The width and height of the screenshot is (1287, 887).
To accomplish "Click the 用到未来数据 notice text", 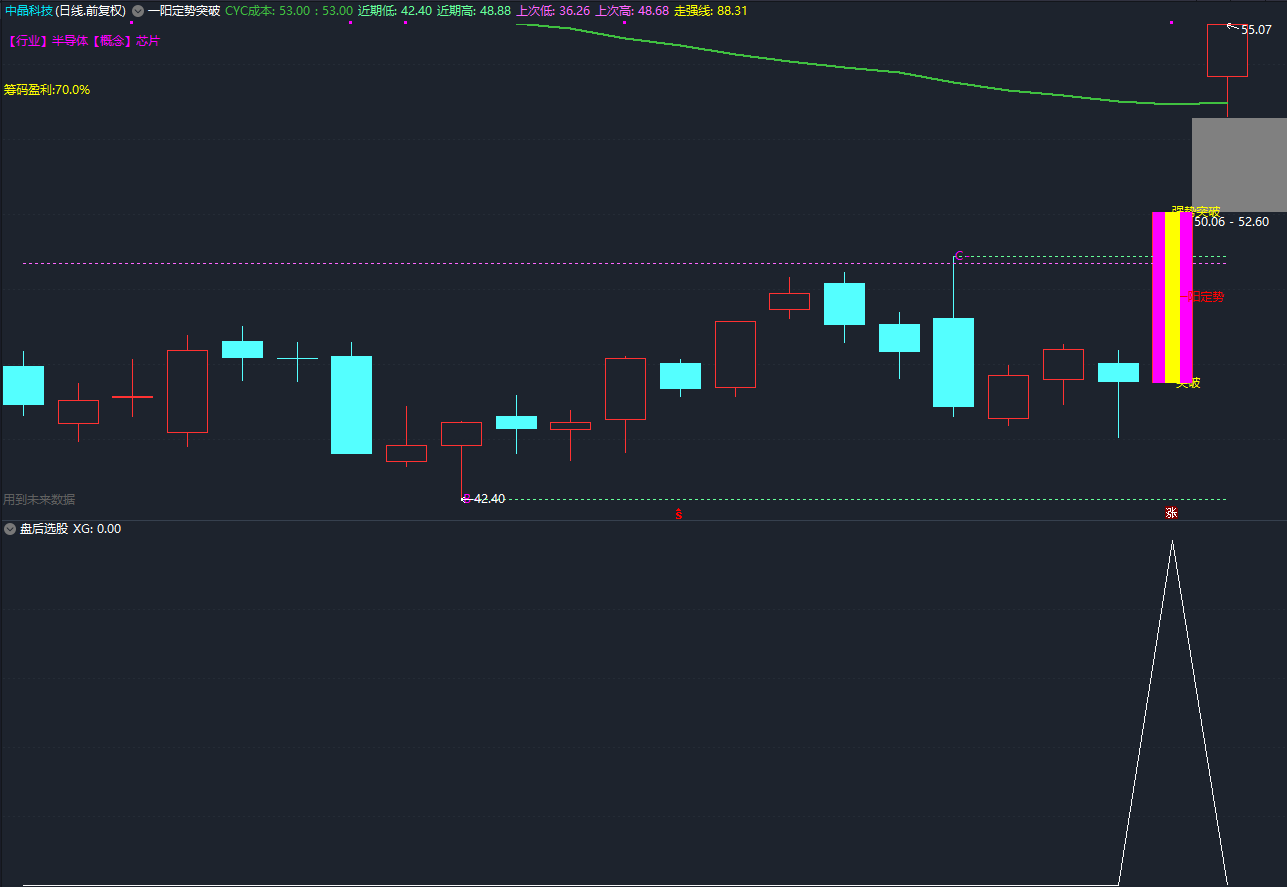I will click(x=39, y=499).
